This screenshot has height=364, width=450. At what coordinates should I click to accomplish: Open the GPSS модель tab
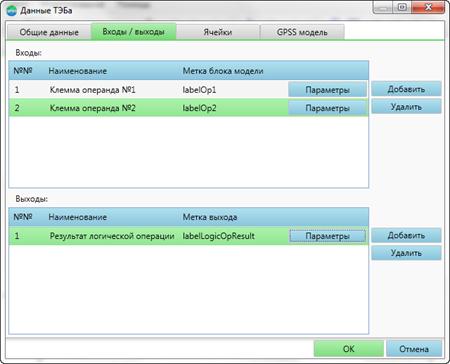point(302,32)
